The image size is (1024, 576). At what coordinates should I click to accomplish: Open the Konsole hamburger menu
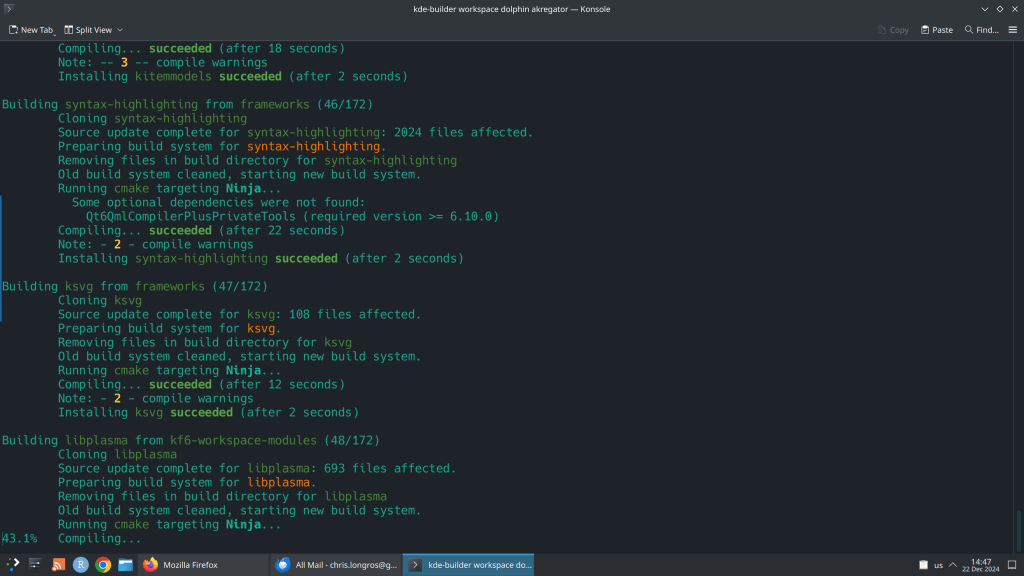(1012, 30)
